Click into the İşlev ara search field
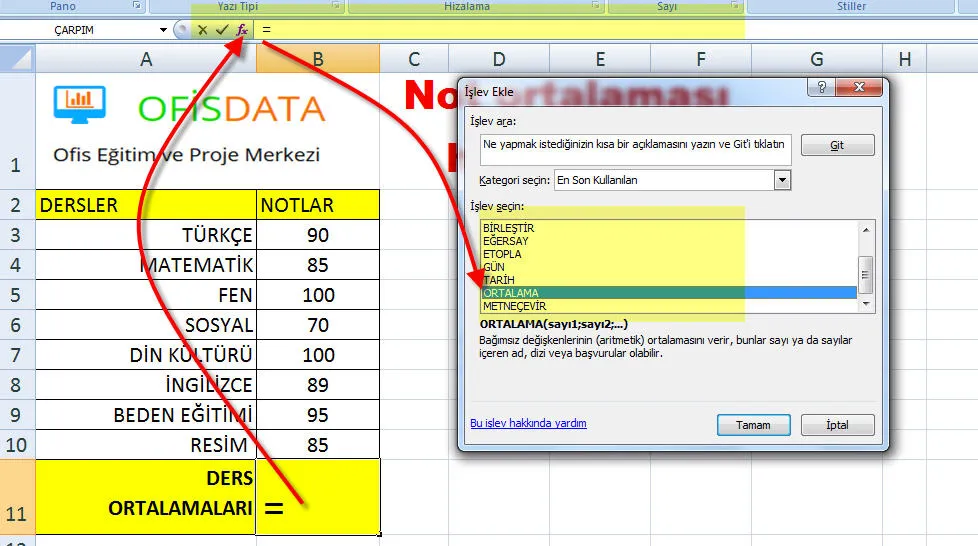978x546 pixels. [x=634, y=145]
